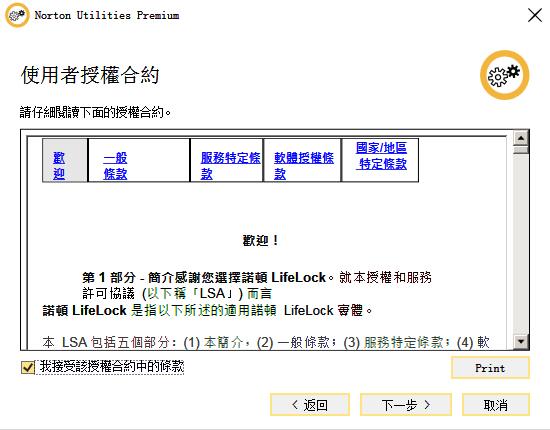Click the scrollbar up arrow
The height and width of the screenshot is (430, 550).
pos(521,138)
